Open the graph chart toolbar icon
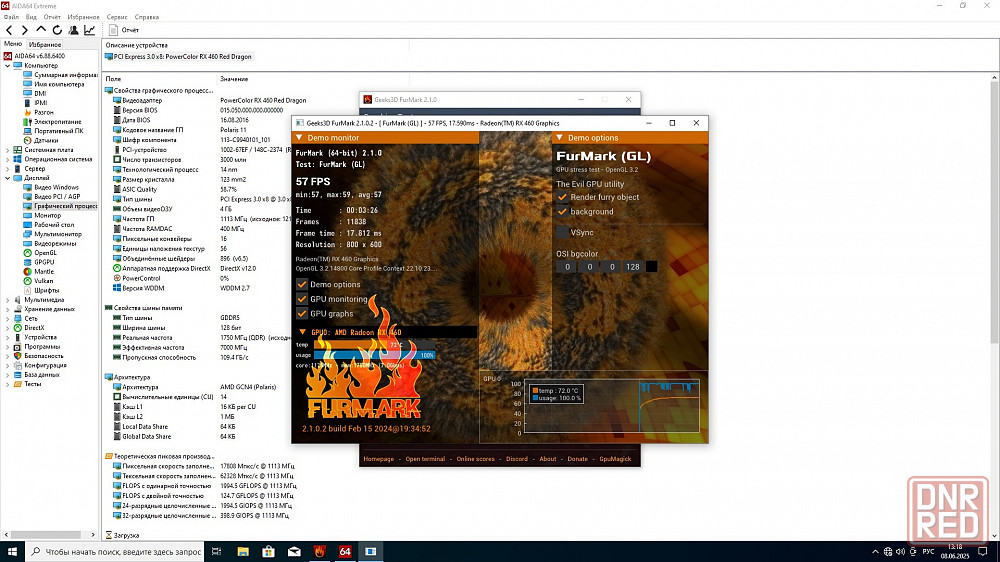The height and width of the screenshot is (562, 1000). pyautogui.click(x=89, y=30)
